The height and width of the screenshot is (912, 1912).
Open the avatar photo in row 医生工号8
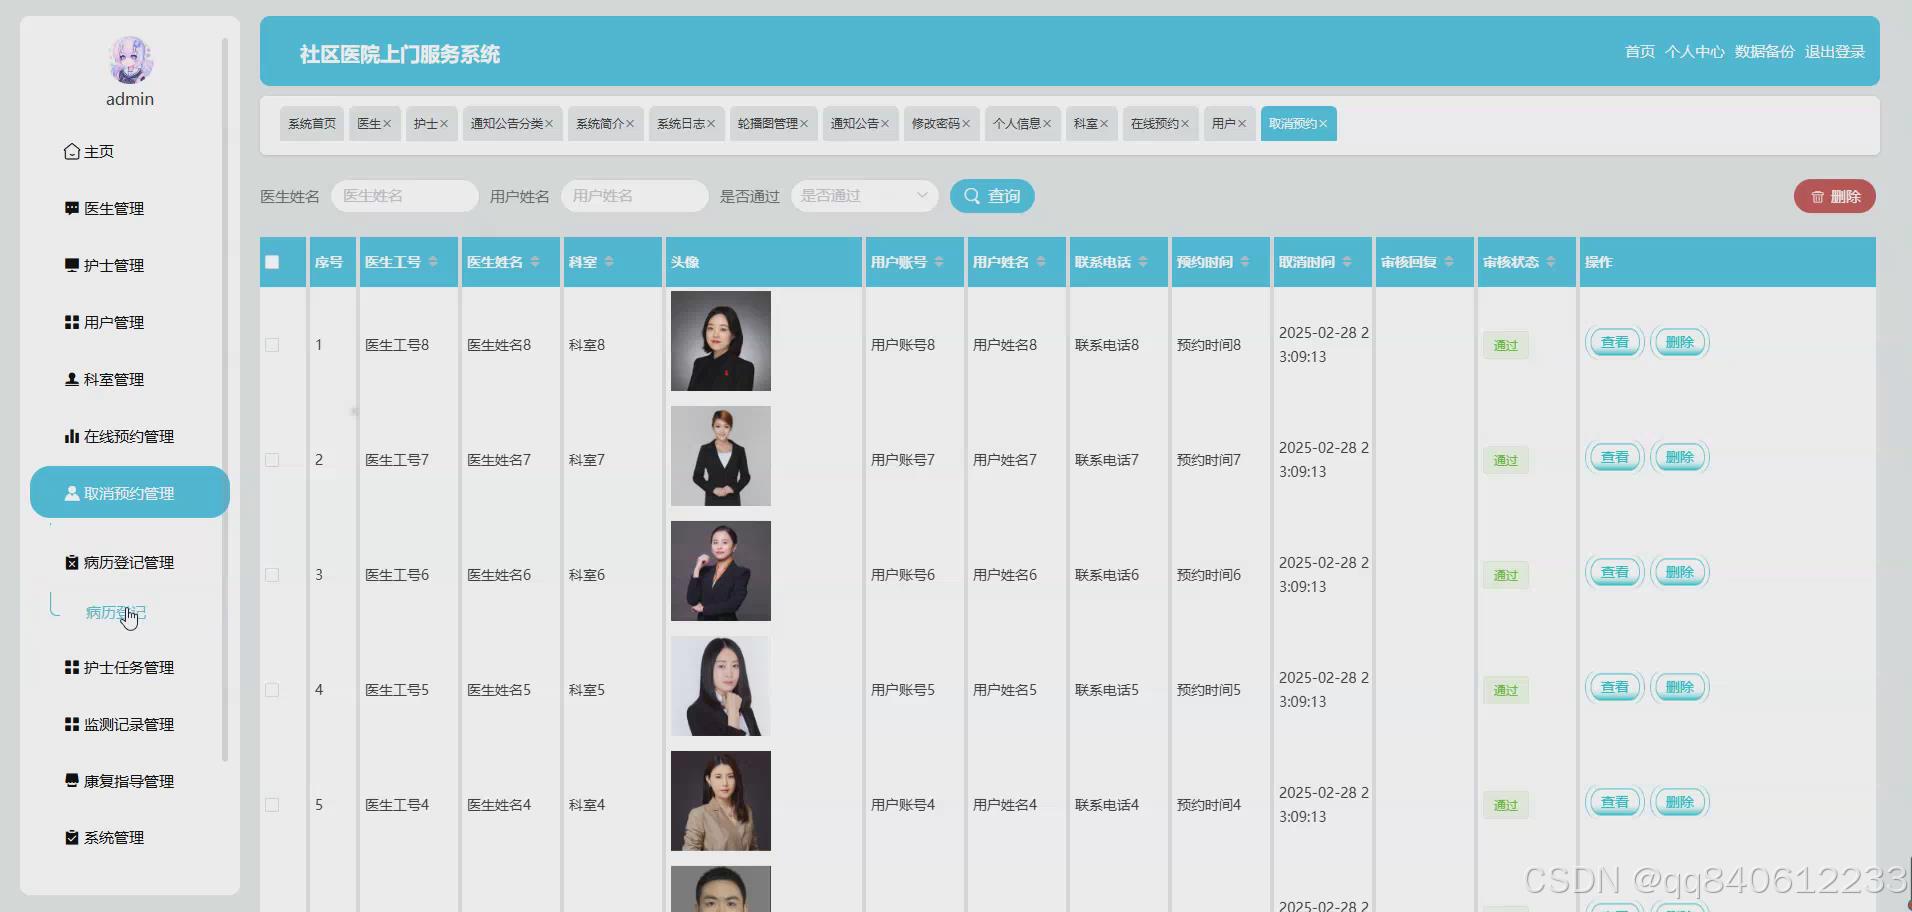[x=721, y=341]
